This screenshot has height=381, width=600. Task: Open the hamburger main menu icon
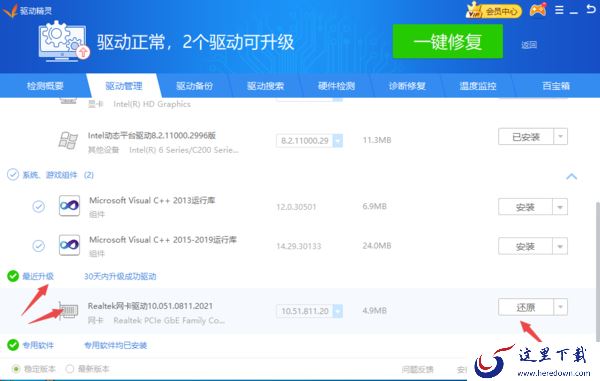point(559,10)
